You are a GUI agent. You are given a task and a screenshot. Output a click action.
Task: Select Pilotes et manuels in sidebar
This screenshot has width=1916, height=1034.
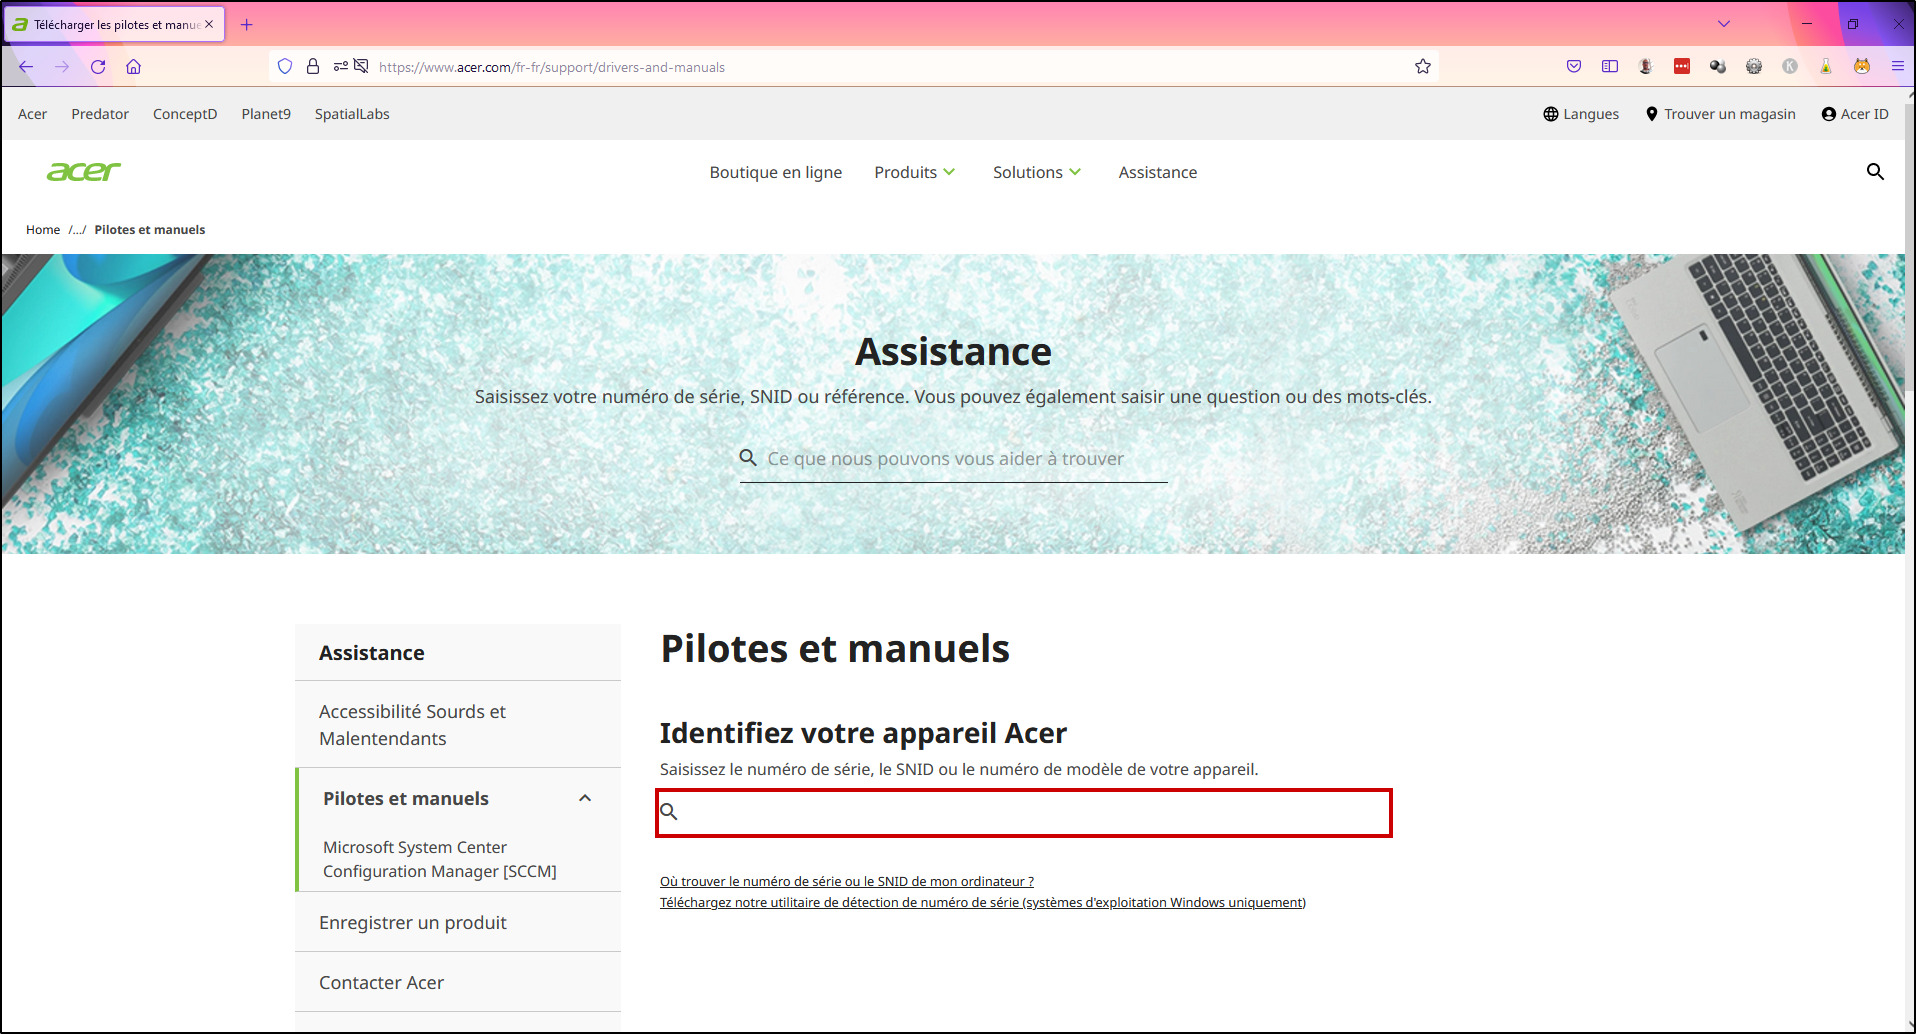tap(406, 799)
